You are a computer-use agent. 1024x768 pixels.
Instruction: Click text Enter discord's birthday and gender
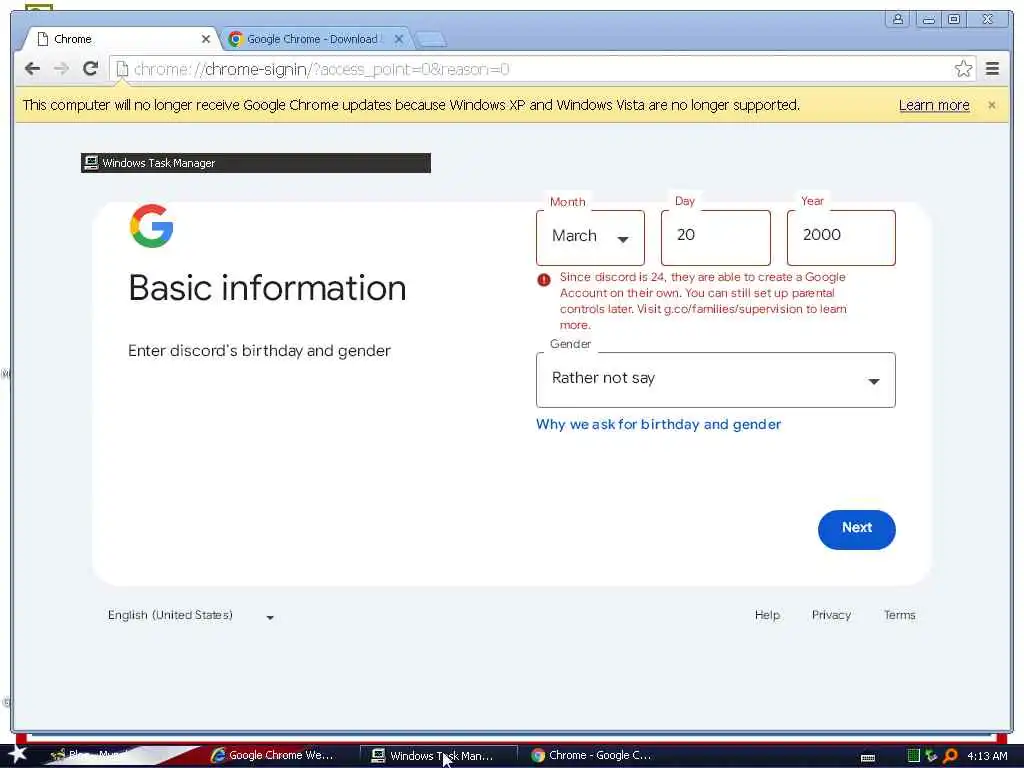[259, 351]
